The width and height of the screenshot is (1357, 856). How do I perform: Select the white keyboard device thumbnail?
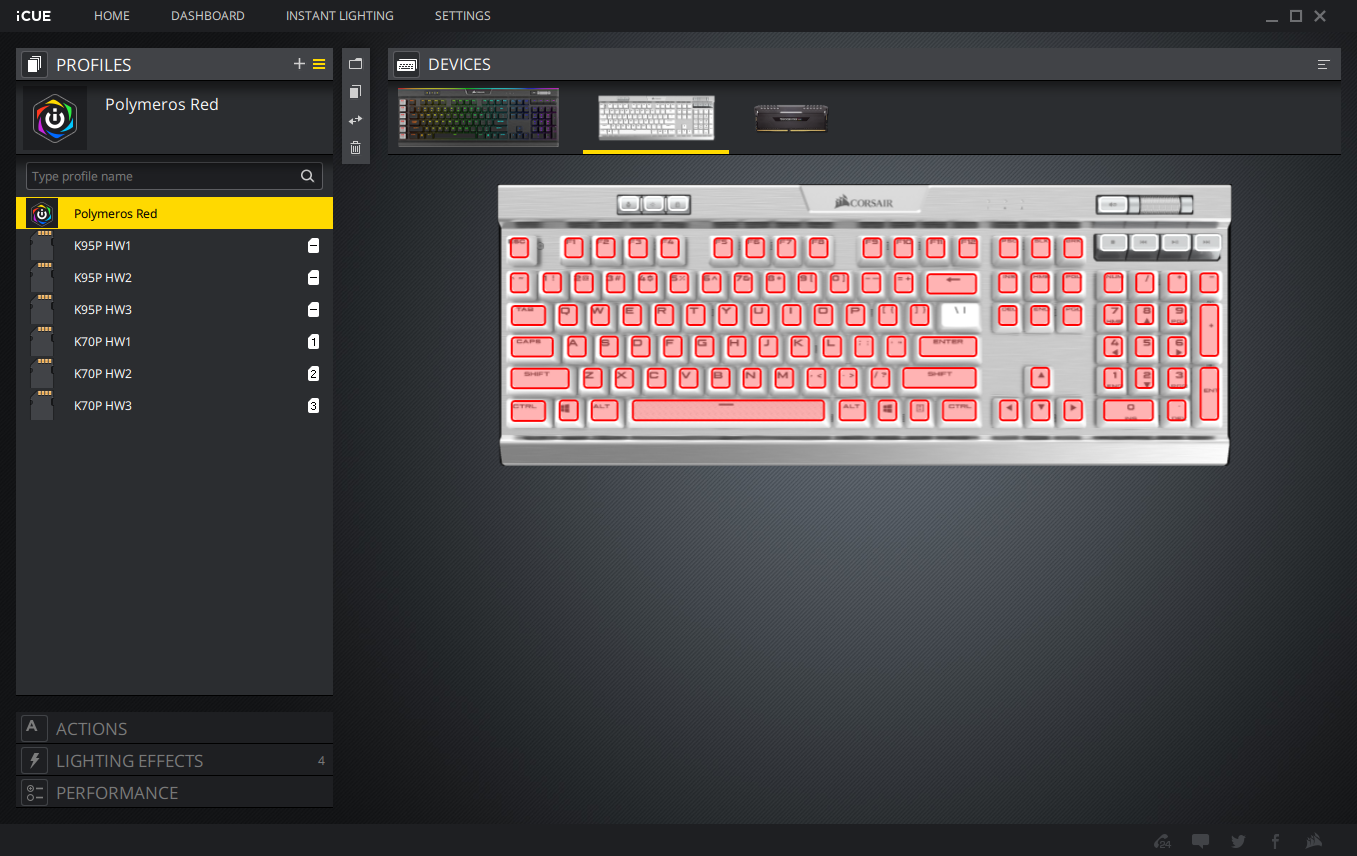(656, 118)
